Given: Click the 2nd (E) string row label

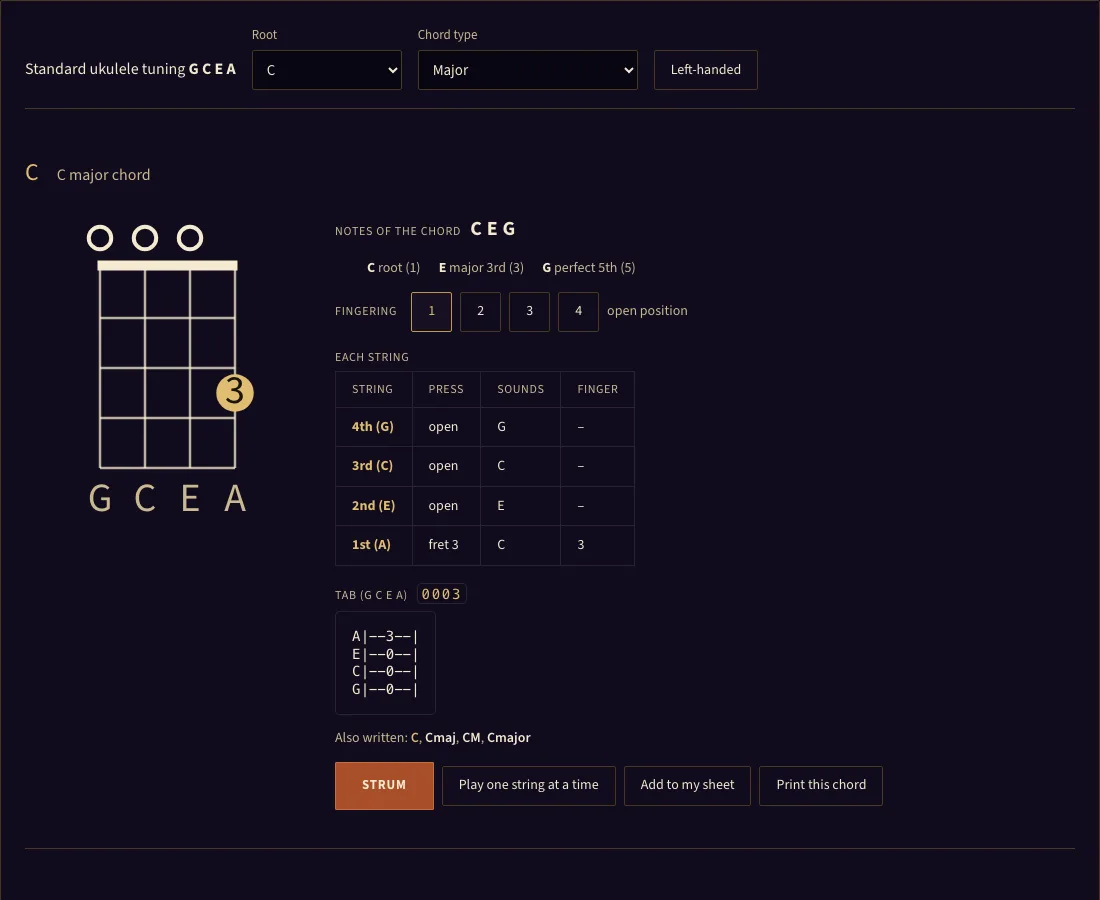Looking at the screenshot, I should 373,506.
